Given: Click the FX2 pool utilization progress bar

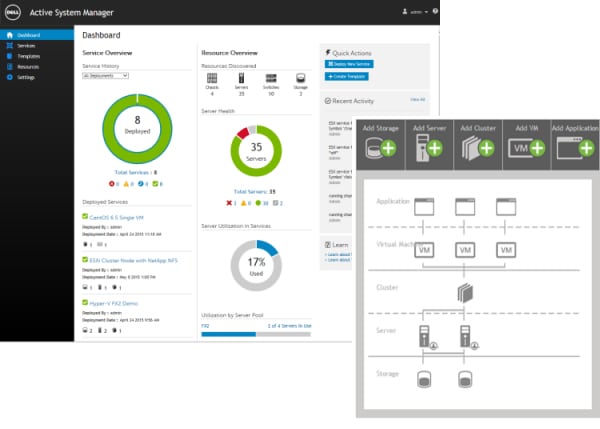Looking at the screenshot, I should point(256,334).
